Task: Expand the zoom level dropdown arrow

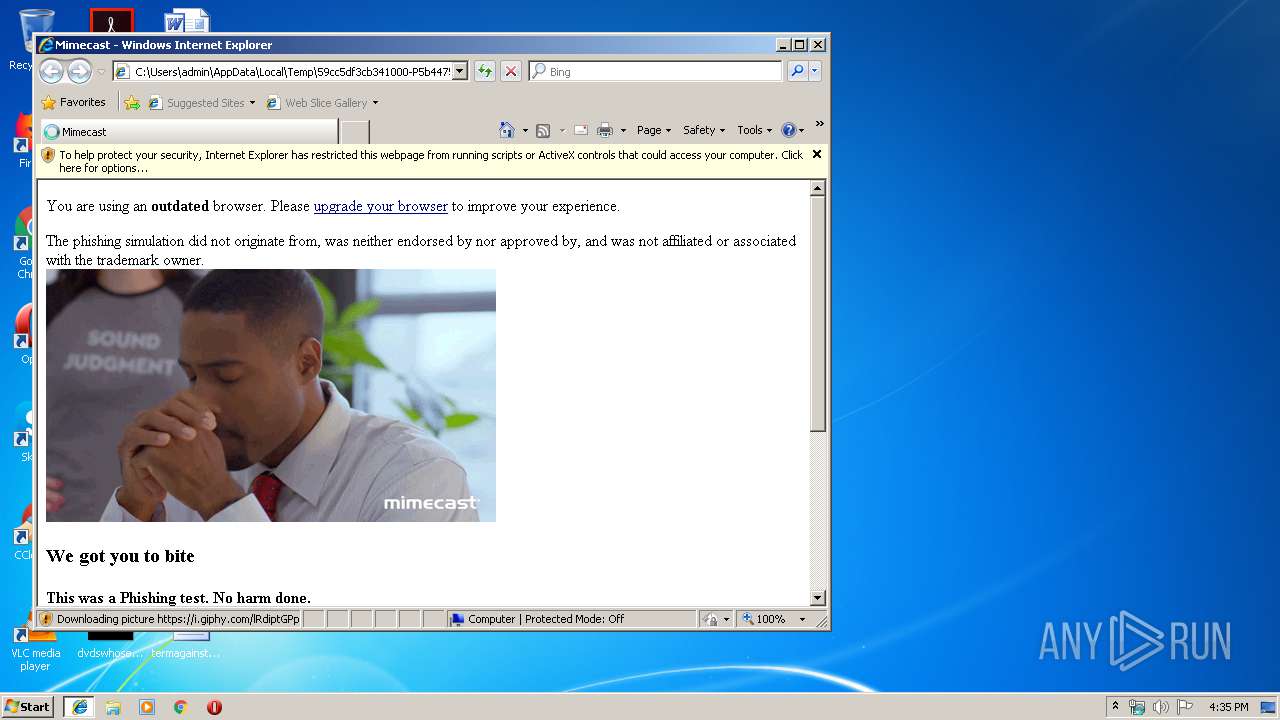Action: 802,619
